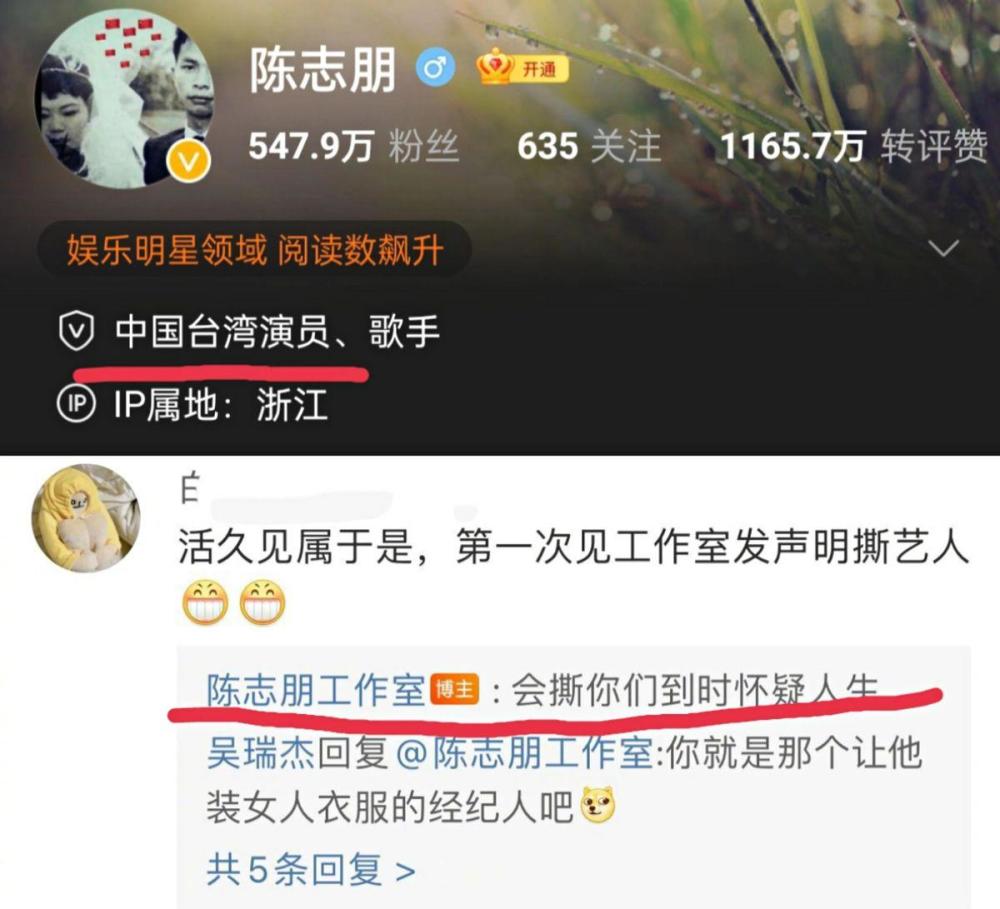
Task: Click the @陈志朋工作室 mention link
Action: [524, 753]
